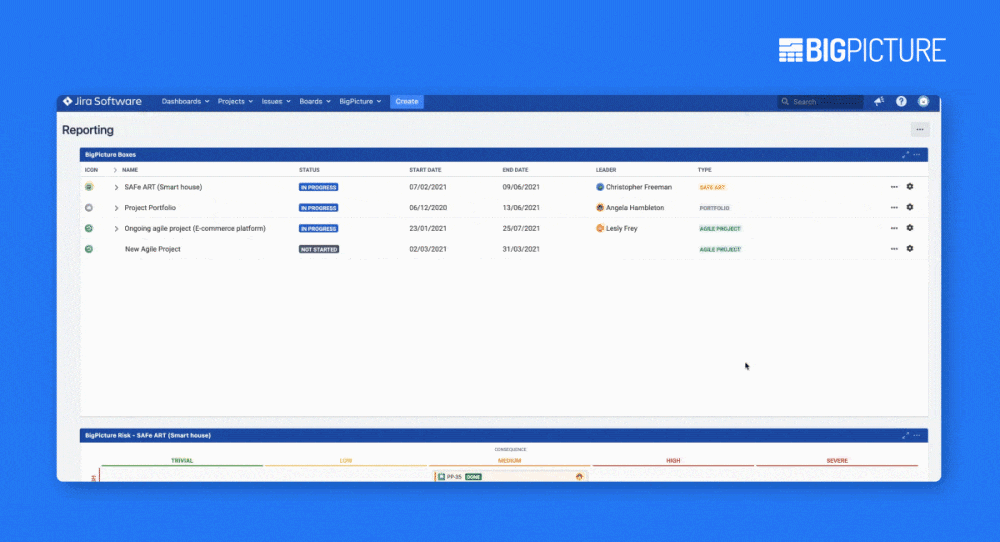Open the help question mark icon
The height and width of the screenshot is (542, 1000).
click(901, 101)
